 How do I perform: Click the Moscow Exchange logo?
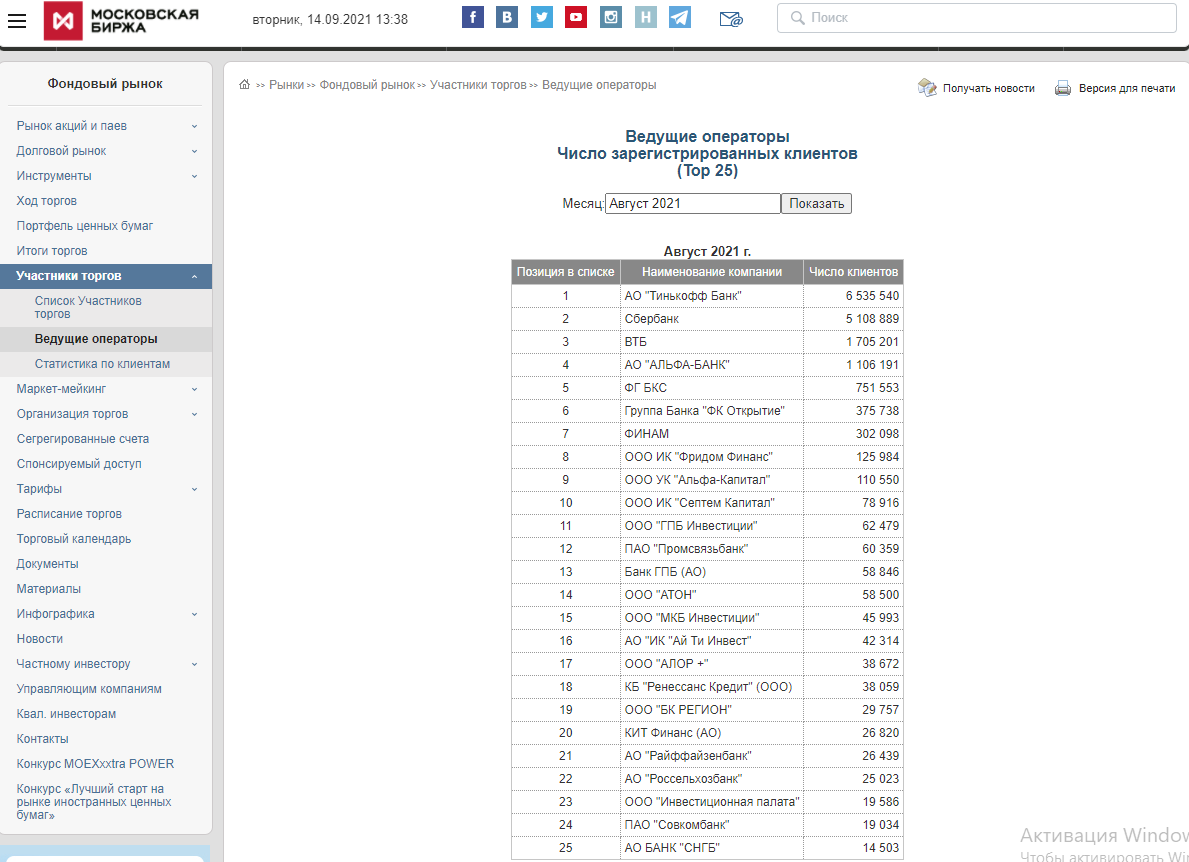(121, 20)
